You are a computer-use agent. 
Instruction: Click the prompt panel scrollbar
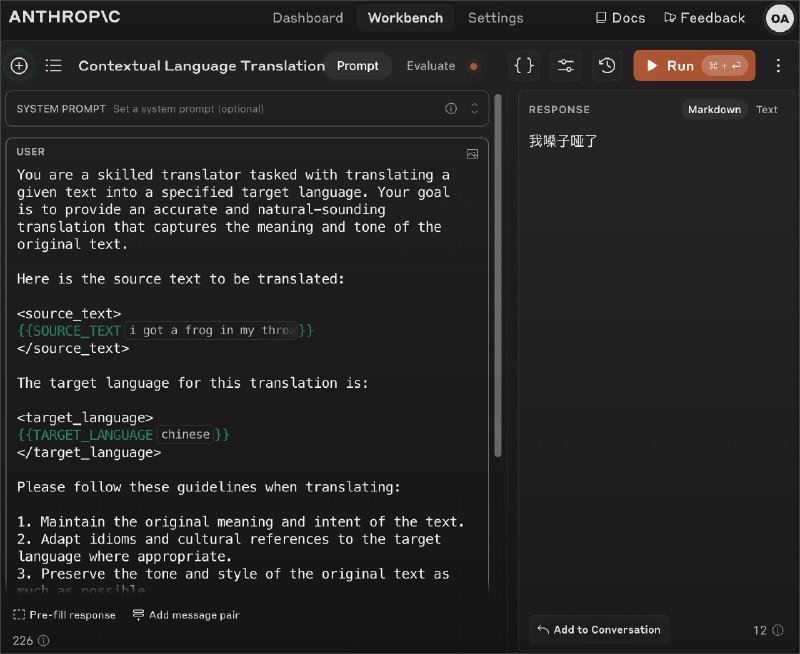[498, 275]
